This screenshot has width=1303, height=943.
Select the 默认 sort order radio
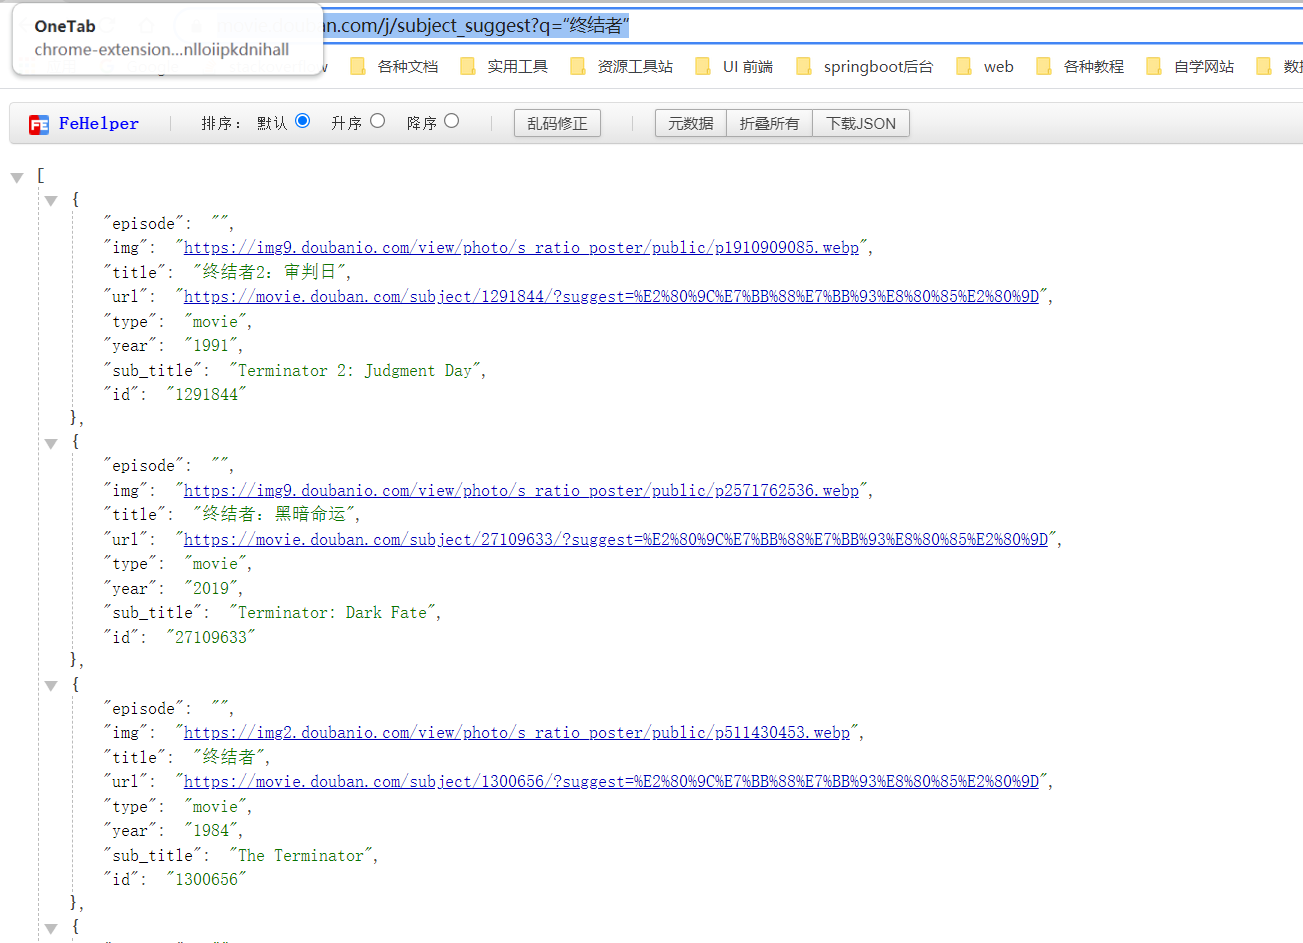[303, 121]
